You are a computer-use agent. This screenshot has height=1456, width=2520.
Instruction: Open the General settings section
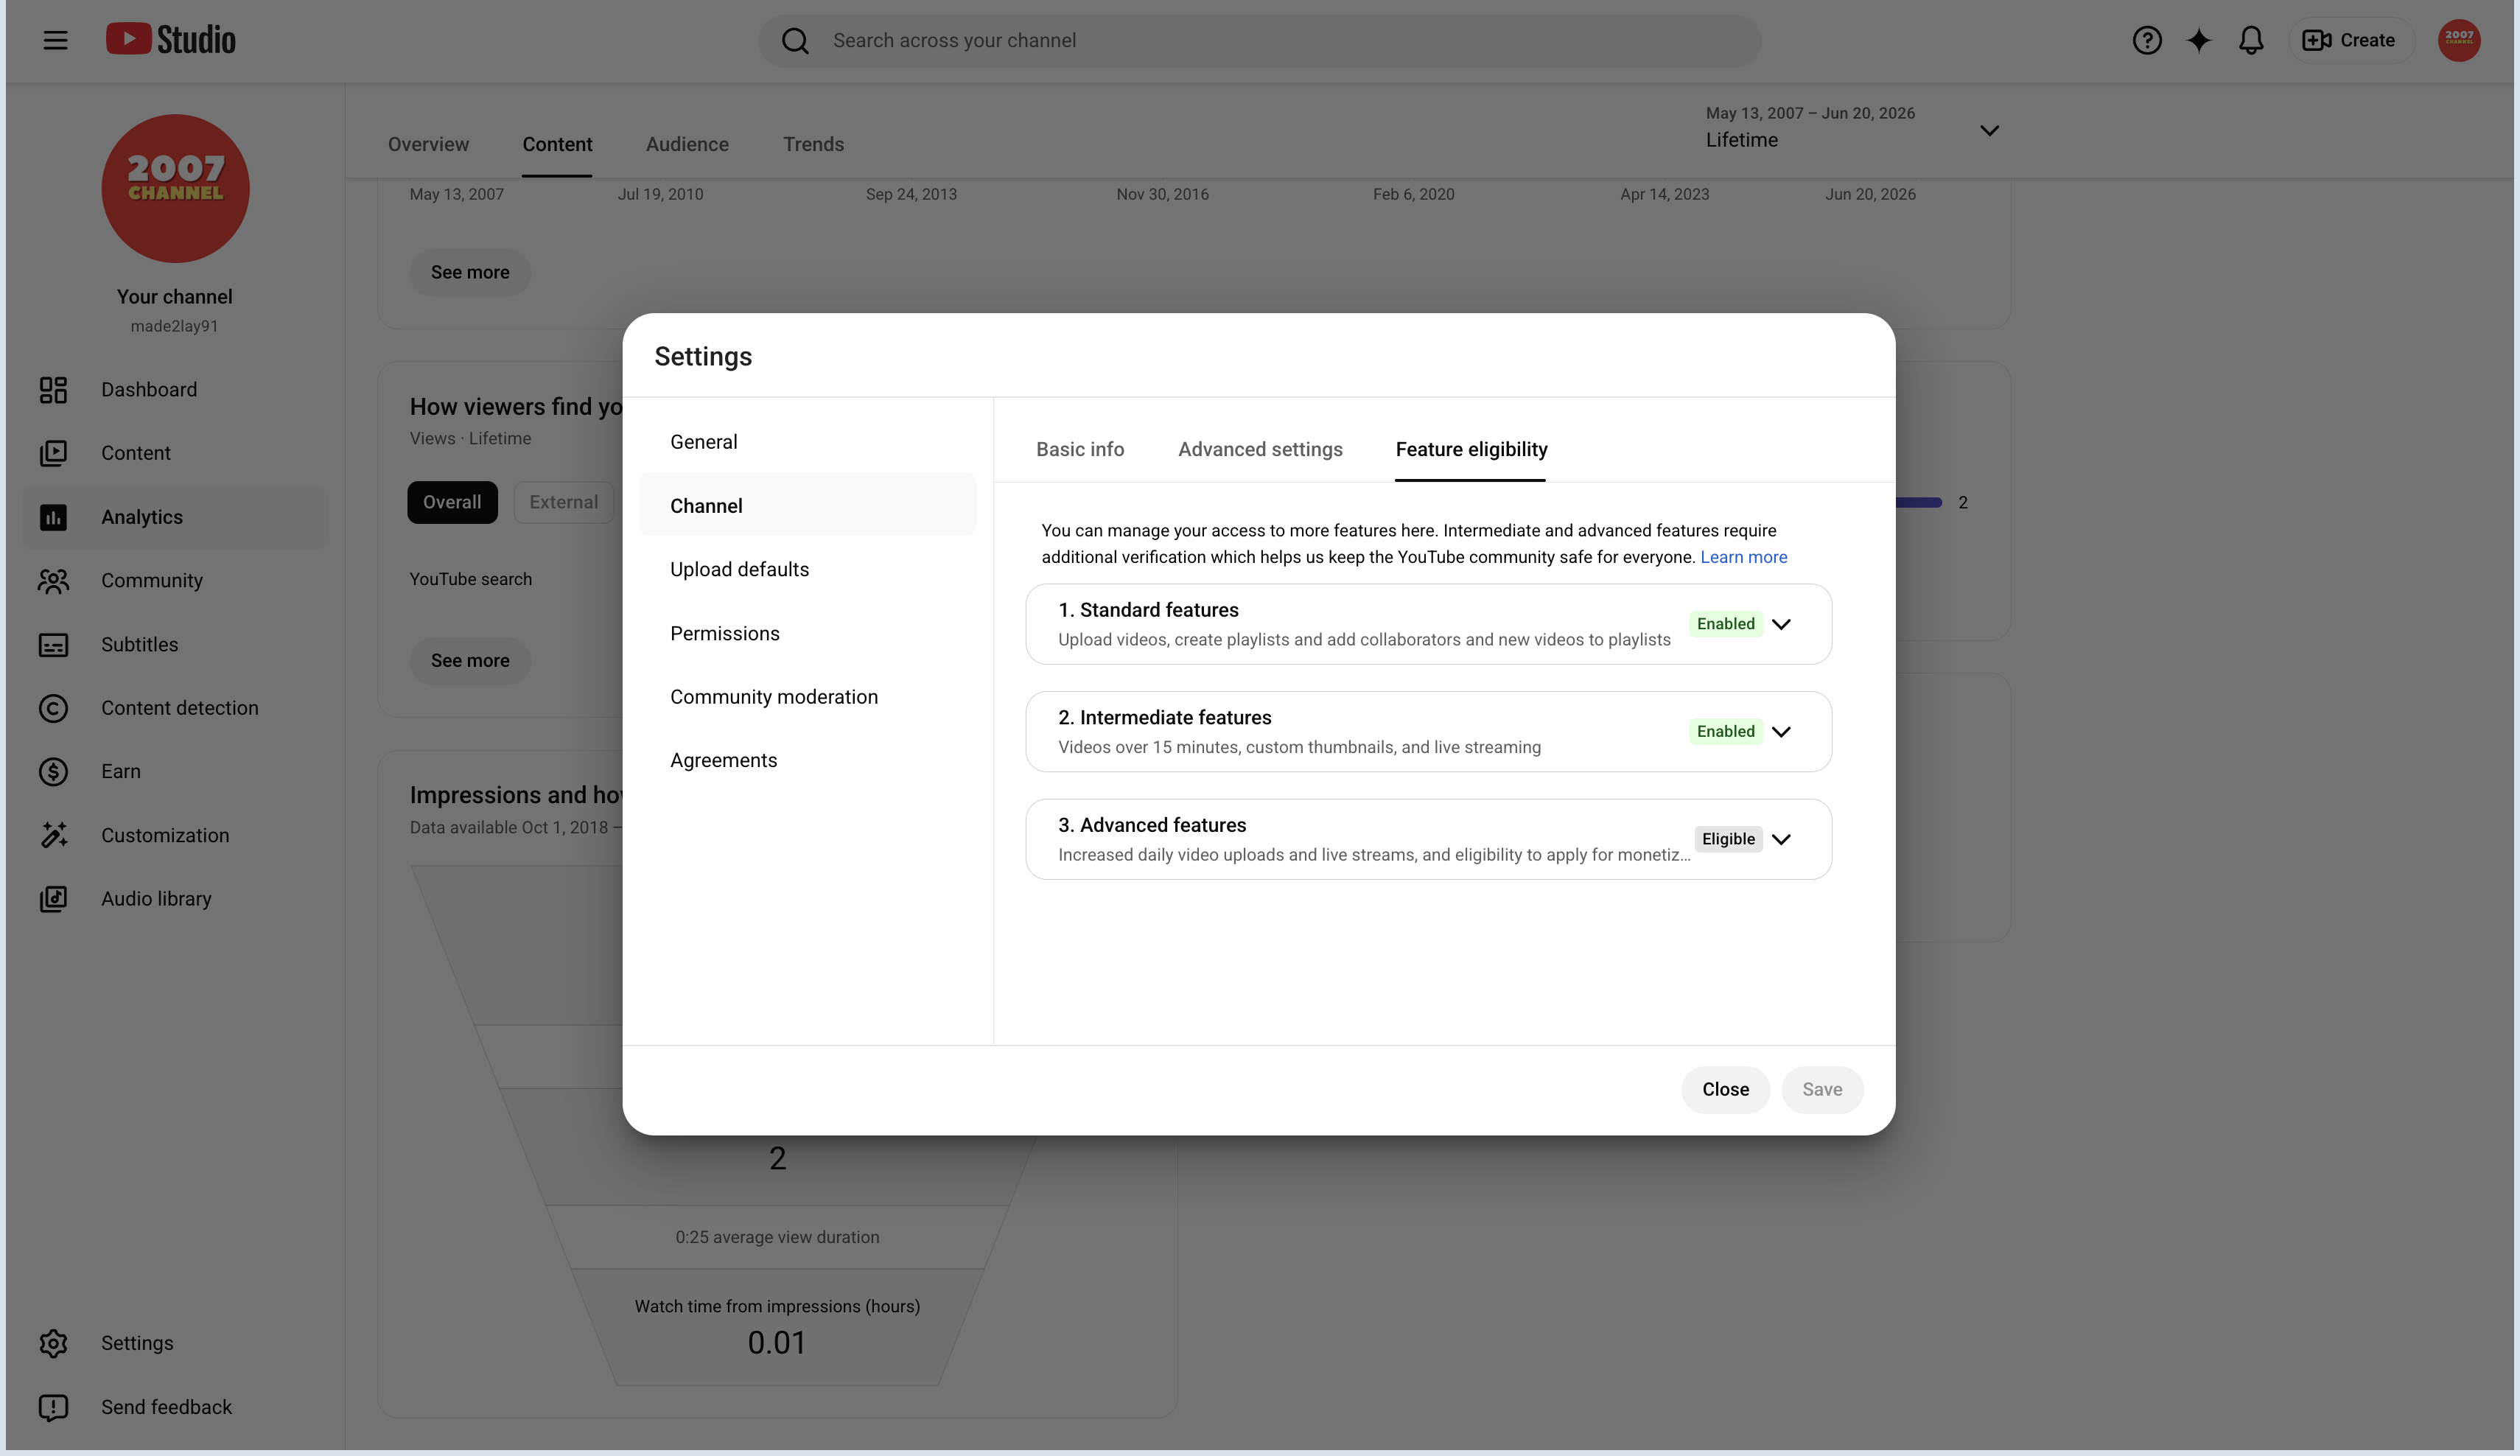807,442
